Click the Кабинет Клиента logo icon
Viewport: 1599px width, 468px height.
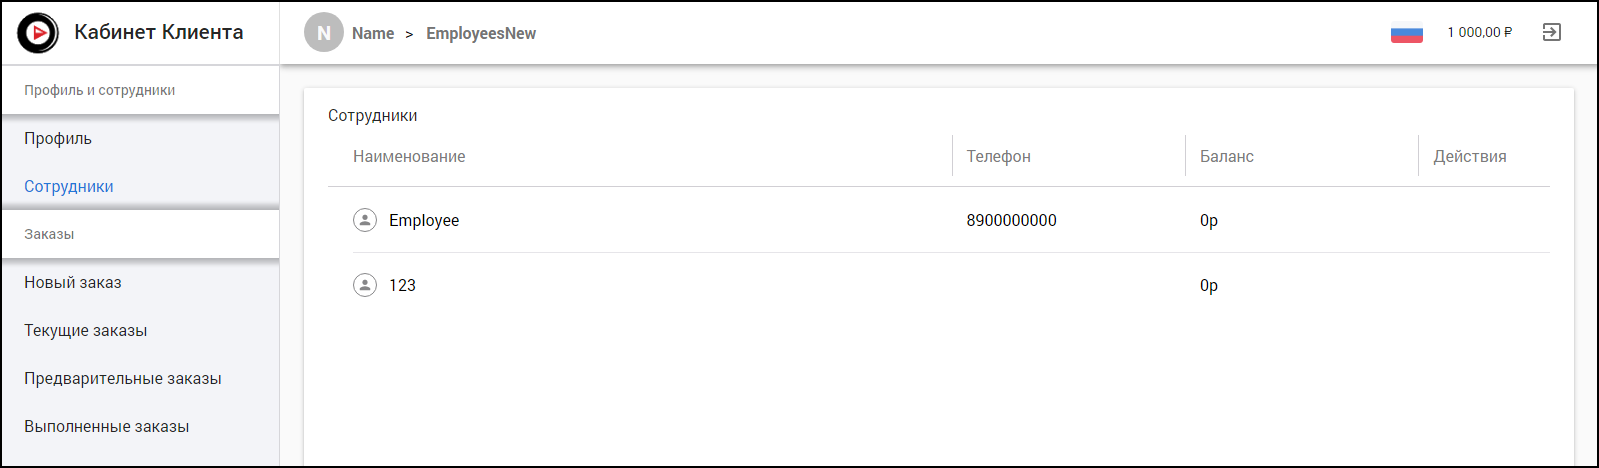click(x=38, y=33)
